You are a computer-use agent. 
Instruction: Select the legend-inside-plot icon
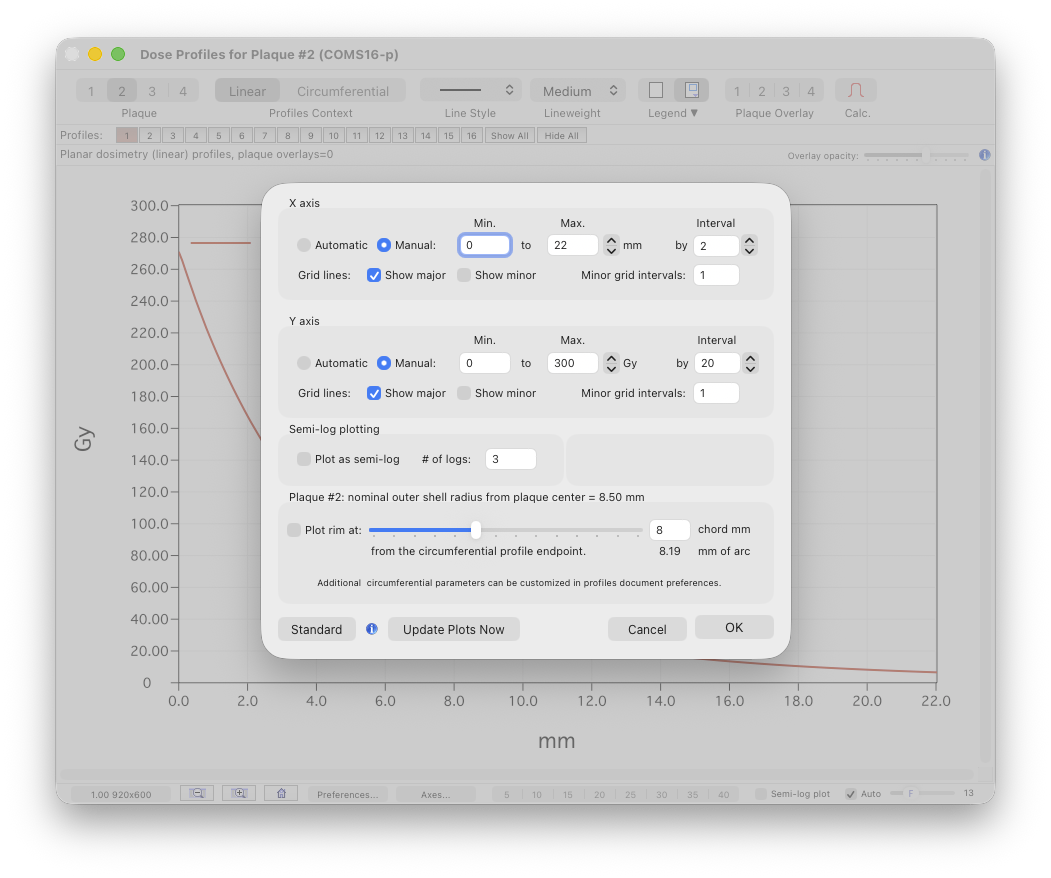tap(691, 90)
